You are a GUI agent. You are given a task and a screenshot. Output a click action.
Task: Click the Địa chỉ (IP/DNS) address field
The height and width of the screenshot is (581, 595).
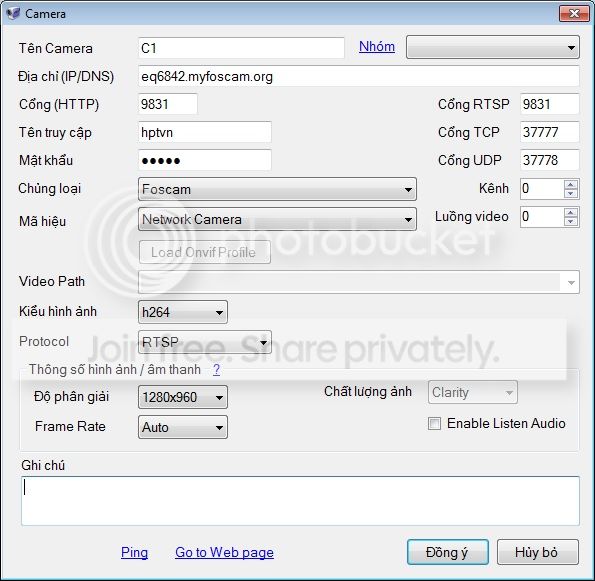point(359,76)
